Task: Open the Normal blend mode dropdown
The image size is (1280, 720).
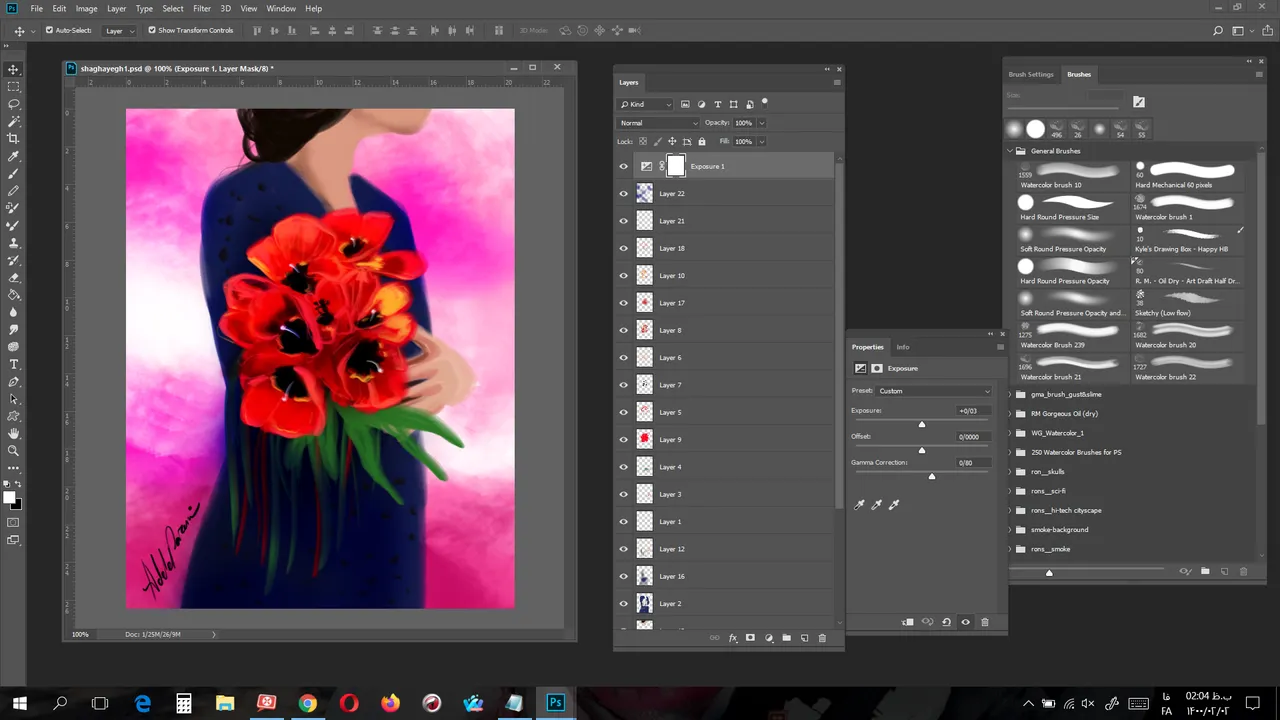Action: pos(658,123)
